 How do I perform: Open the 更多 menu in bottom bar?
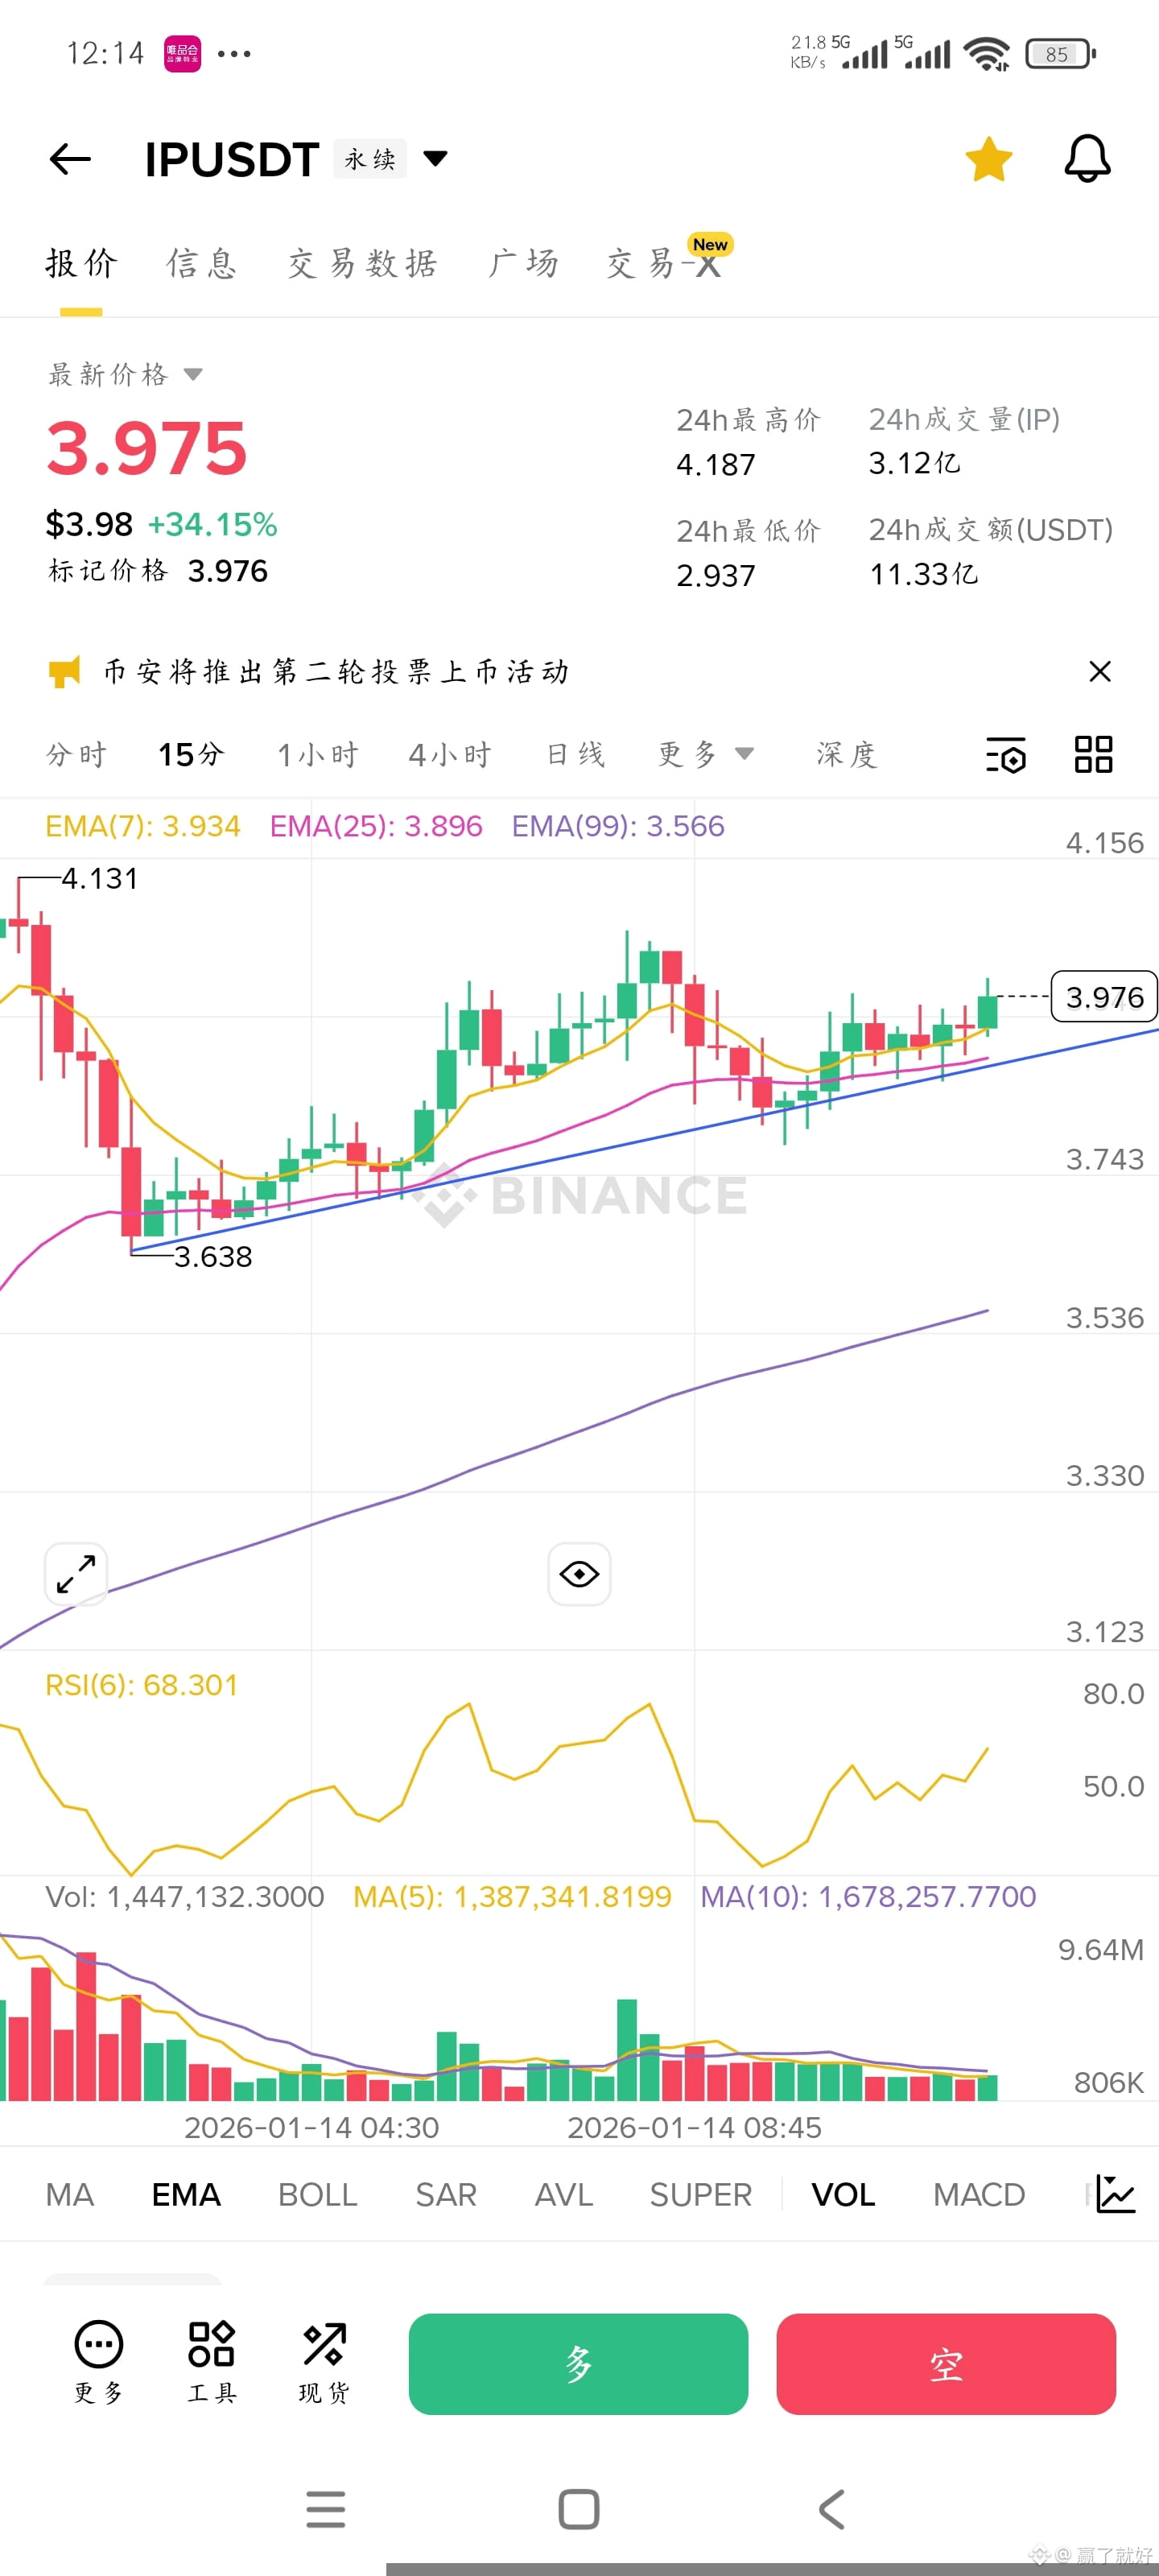[x=99, y=2362]
